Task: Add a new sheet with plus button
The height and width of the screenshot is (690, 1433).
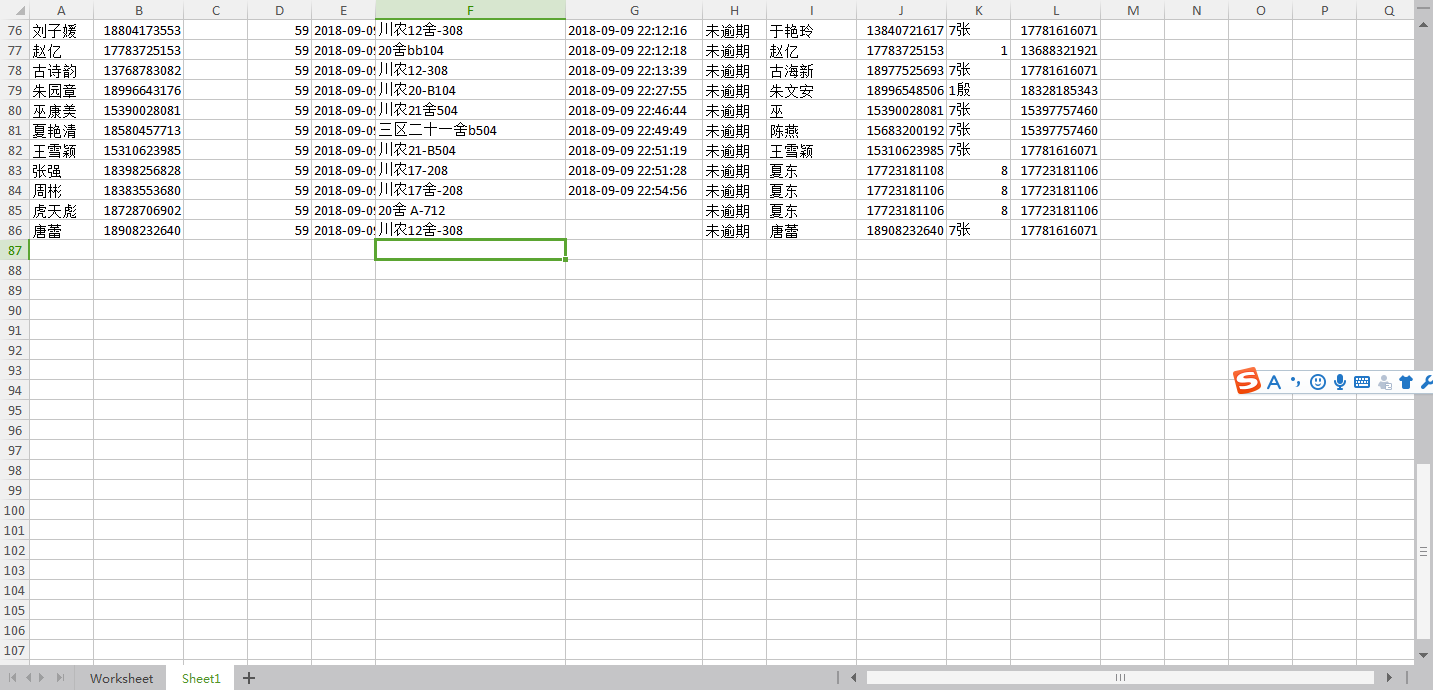Action: tap(249, 678)
